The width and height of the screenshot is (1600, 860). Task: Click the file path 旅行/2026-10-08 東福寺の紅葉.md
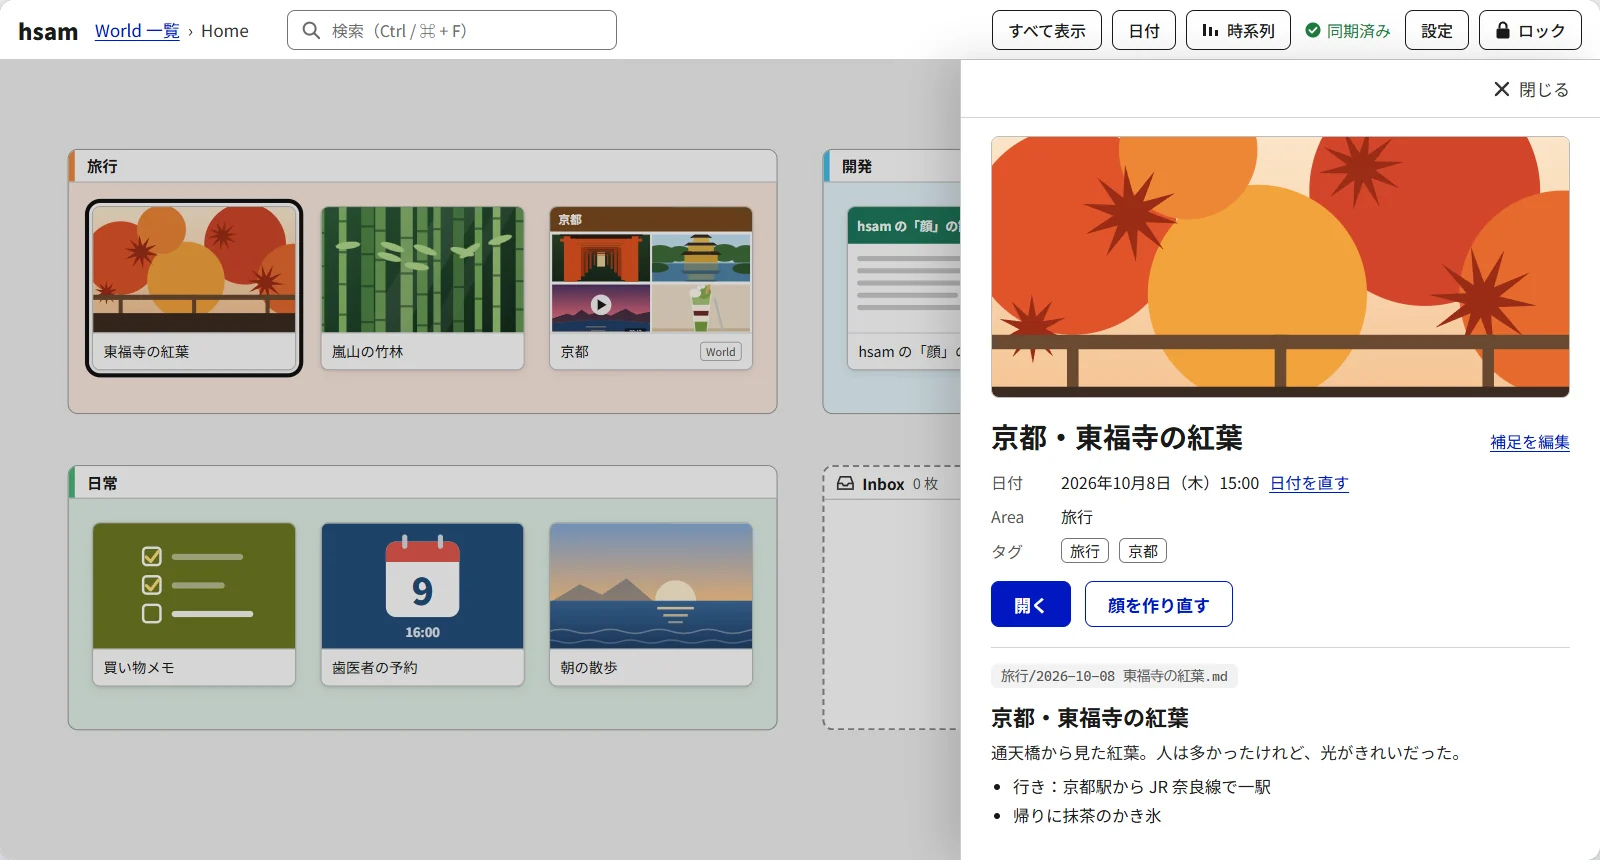click(1114, 676)
